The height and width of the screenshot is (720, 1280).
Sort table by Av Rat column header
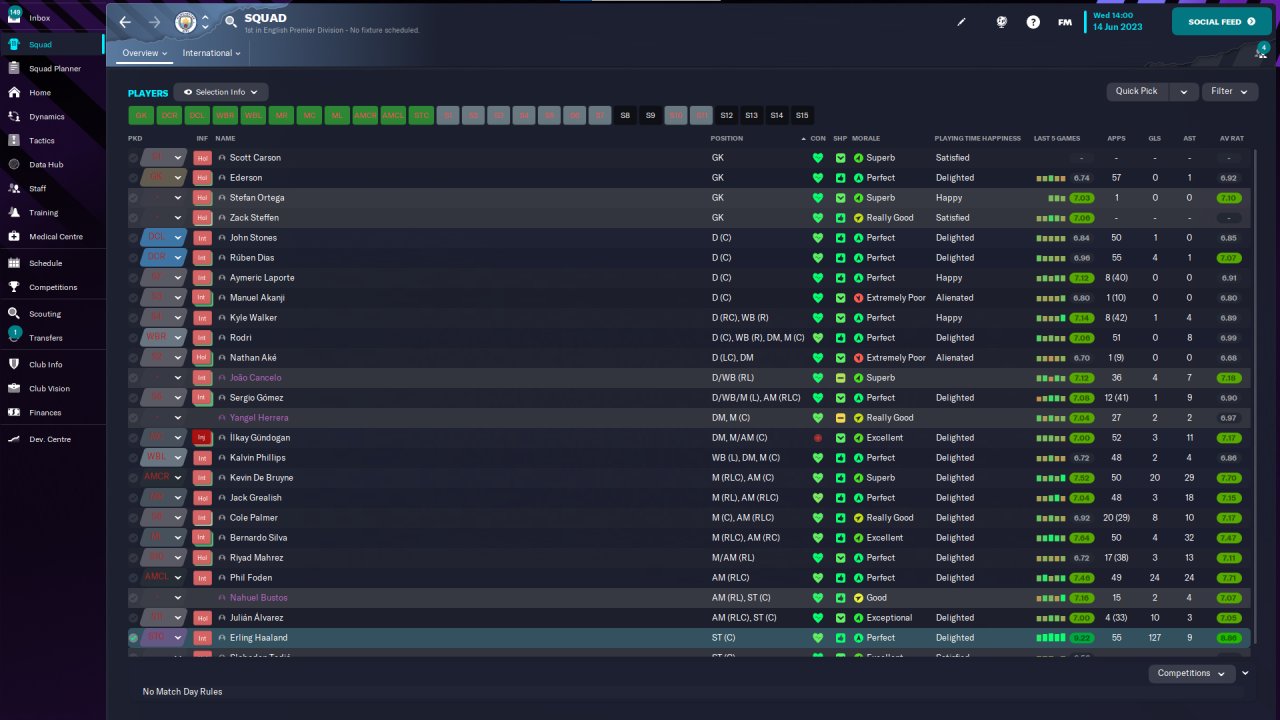(x=1230, y=138)
